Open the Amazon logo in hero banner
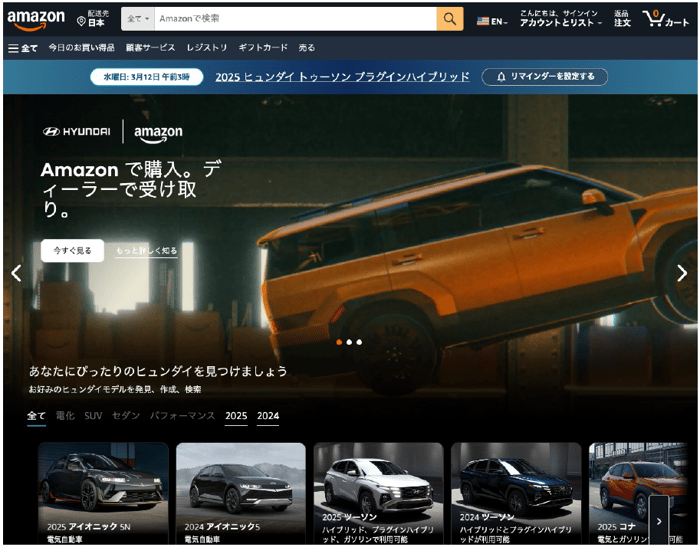Screen dimensions: 700x547 tap(158, 134)
